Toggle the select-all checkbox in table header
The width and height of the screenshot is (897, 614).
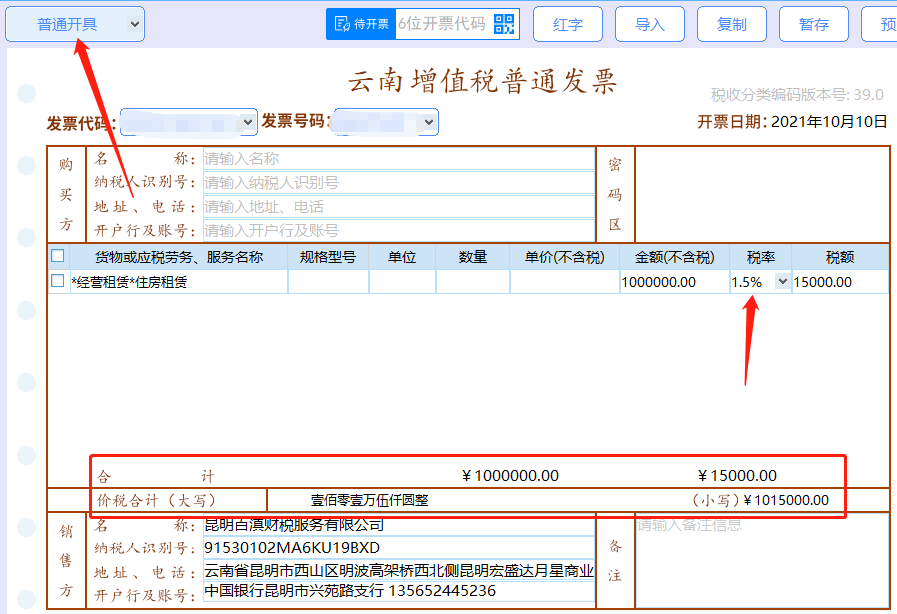point(58,256)
